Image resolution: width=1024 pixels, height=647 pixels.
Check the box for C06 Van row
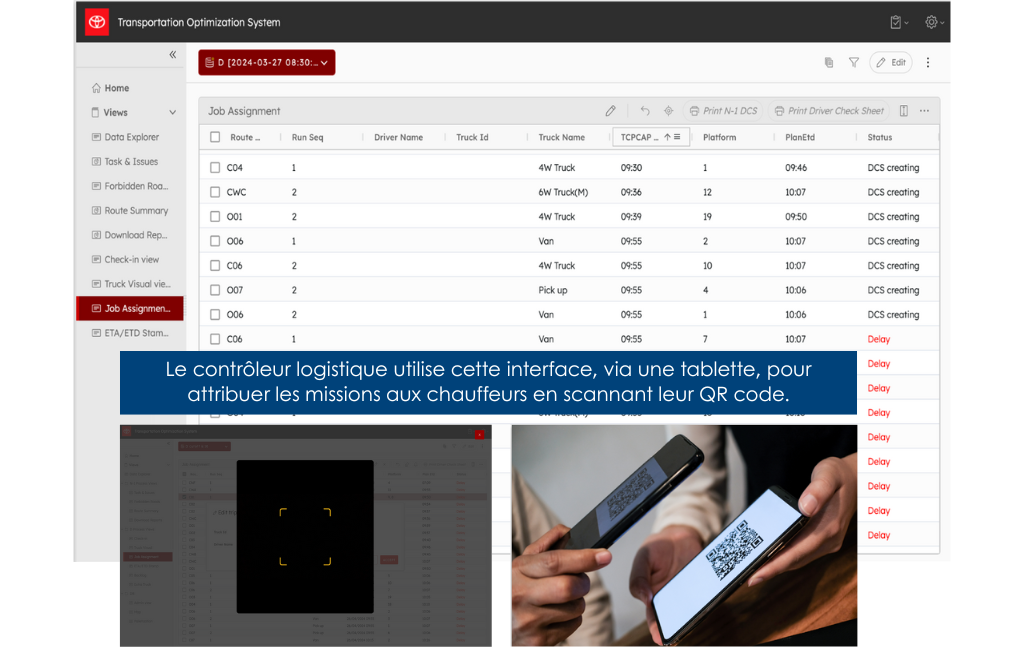pos(215,339)
